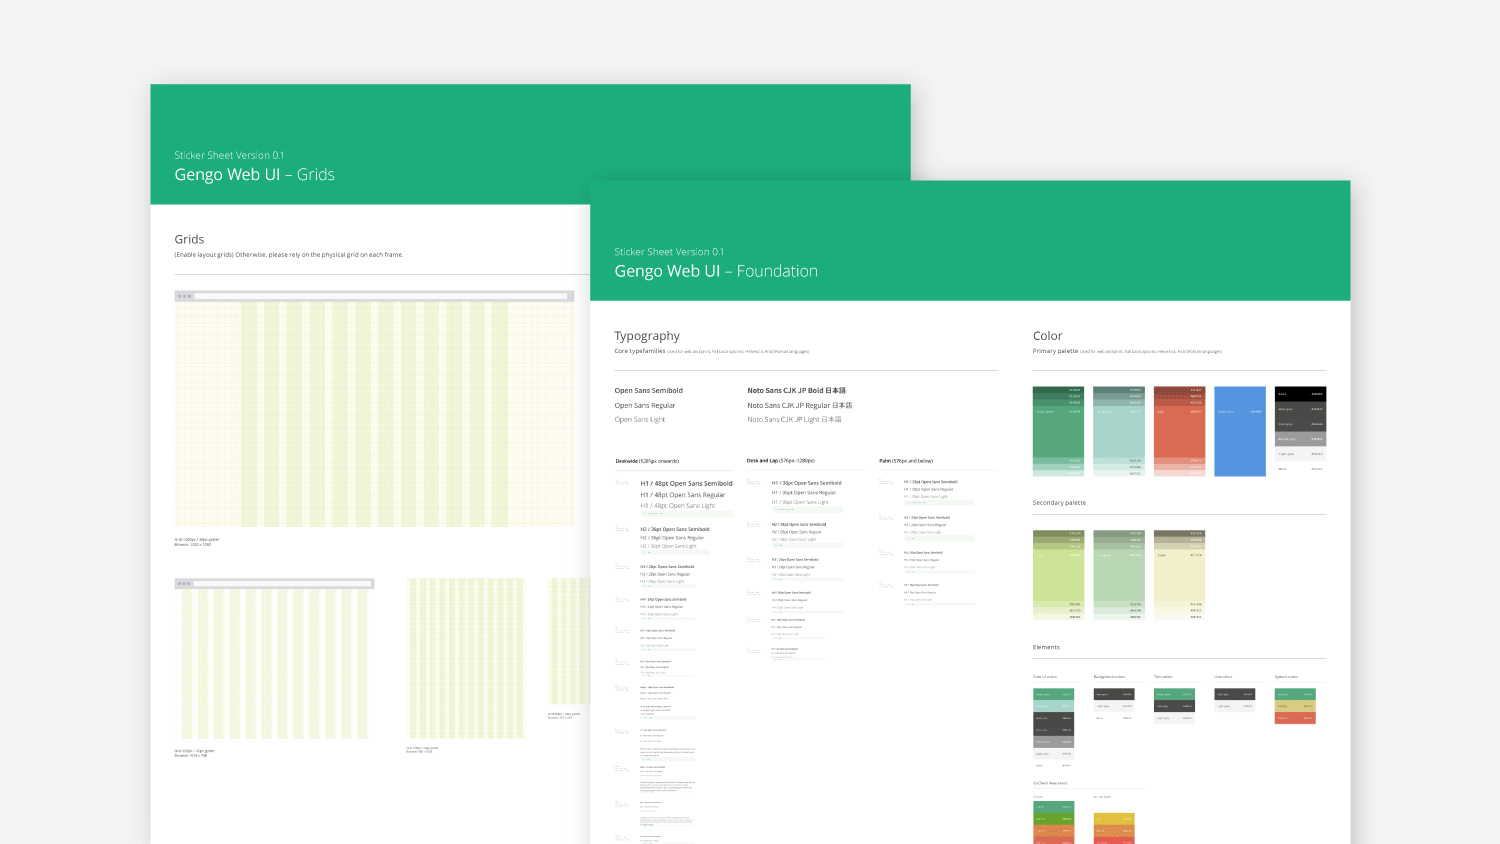The width and height of the screenshot is (1500, 844).
Task: Click the large green primary palette swatch
Action: coord(1058,431)
